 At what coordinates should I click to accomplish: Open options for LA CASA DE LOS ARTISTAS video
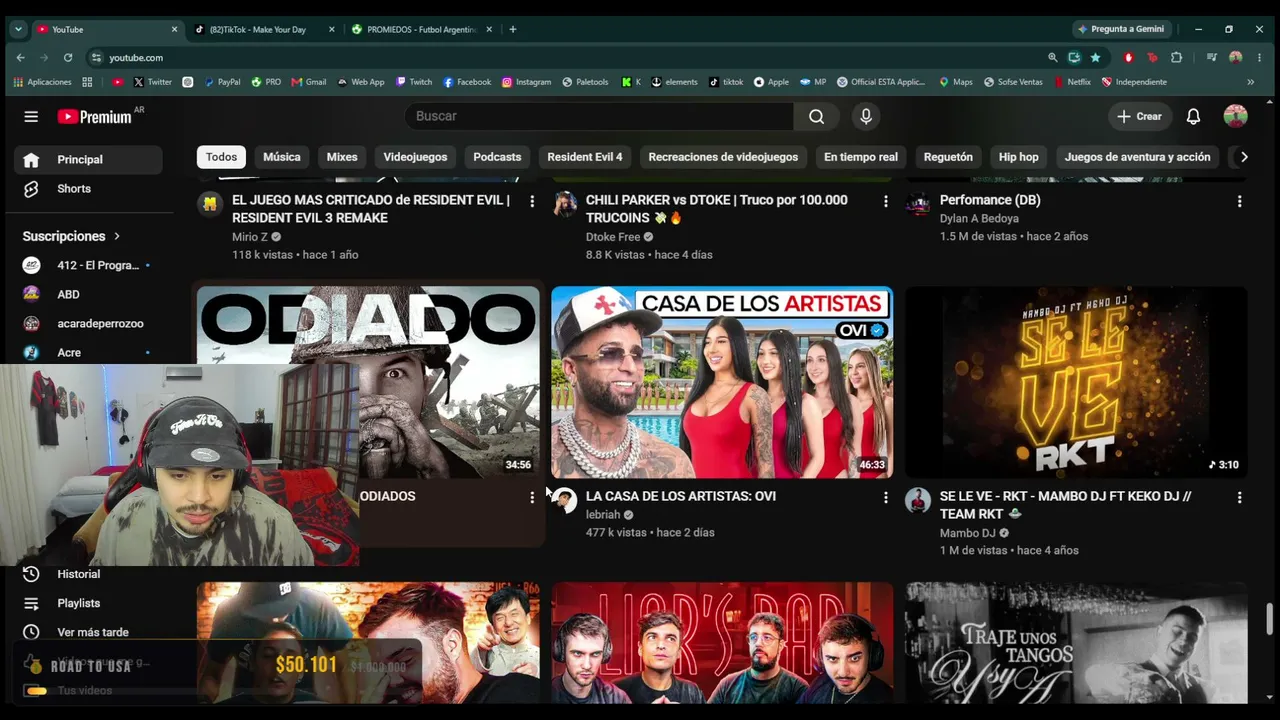pos(885,497)
